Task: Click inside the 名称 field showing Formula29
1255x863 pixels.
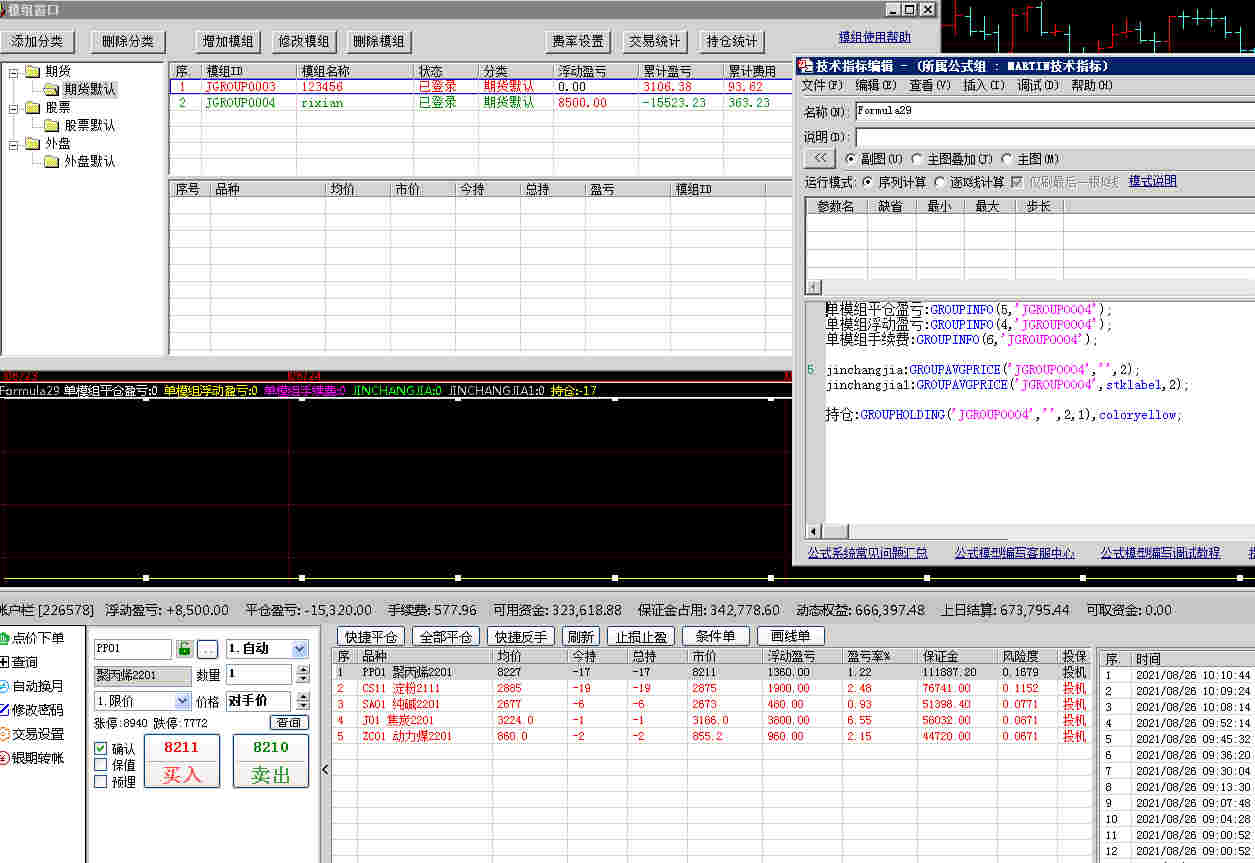Action: coord(1054,112)
